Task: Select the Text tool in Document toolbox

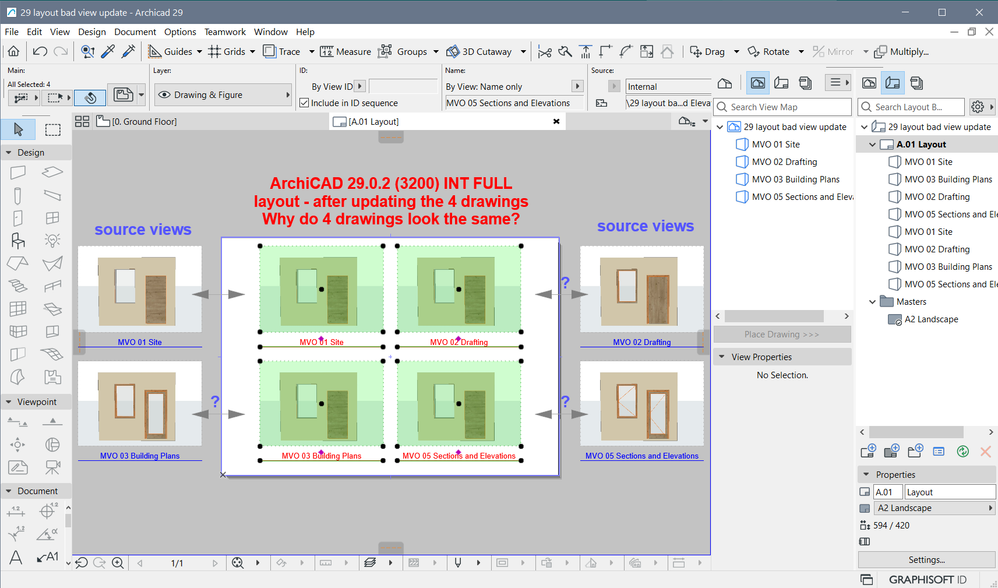Action: click(x=16, y=557)
